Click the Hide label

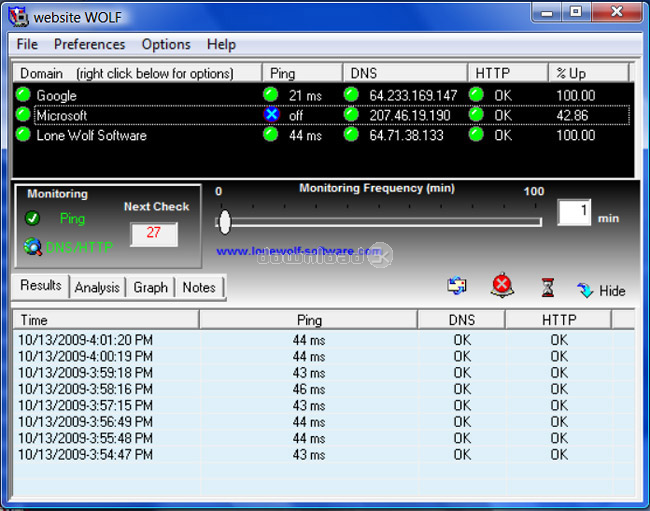(612, 291)
